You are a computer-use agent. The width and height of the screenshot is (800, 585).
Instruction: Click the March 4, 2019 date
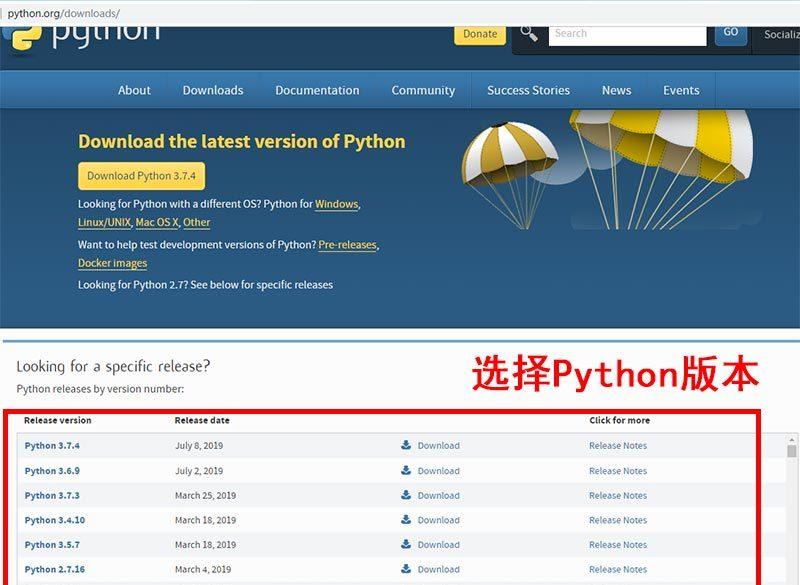tap(203, 569)
